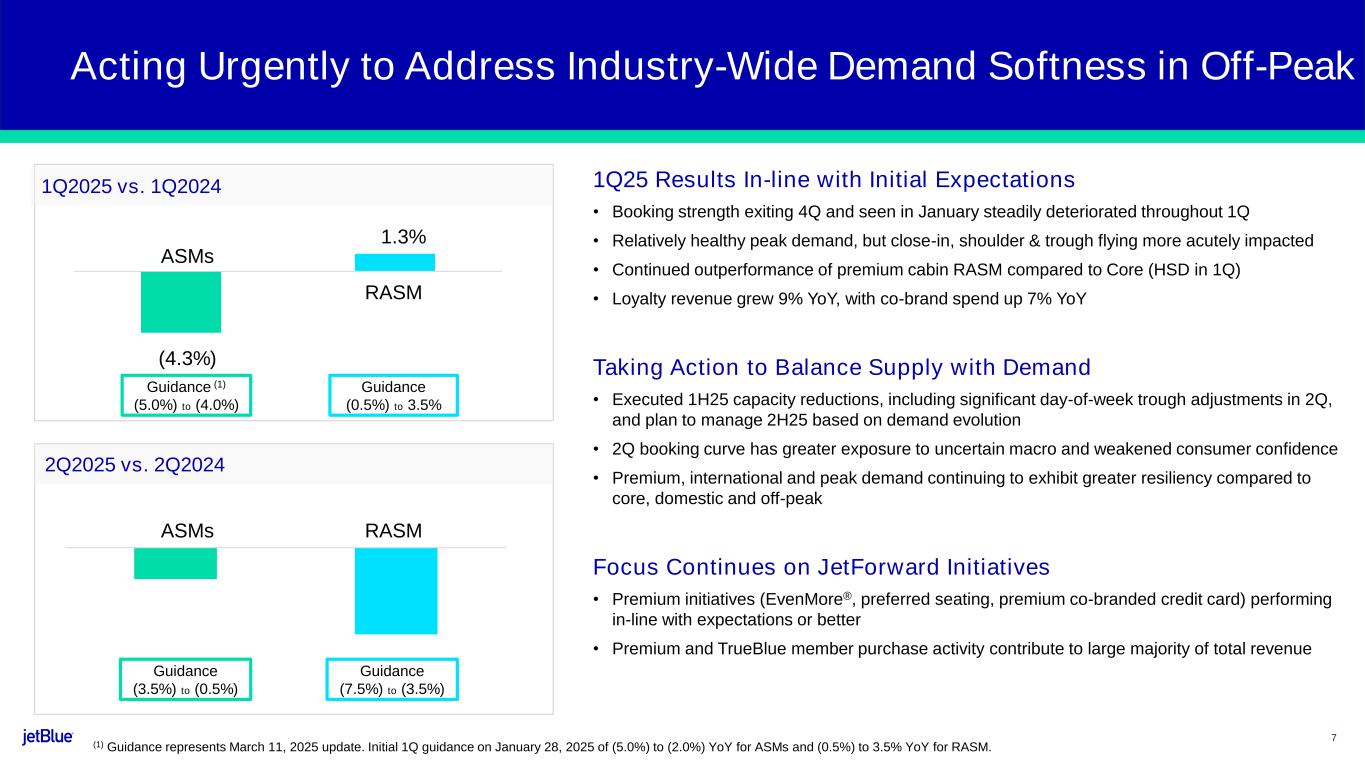The width and height of the screenshot is (1365, 768).
Task: Click the '(4.3%)' ASMs data label
Action: point(188,358)
